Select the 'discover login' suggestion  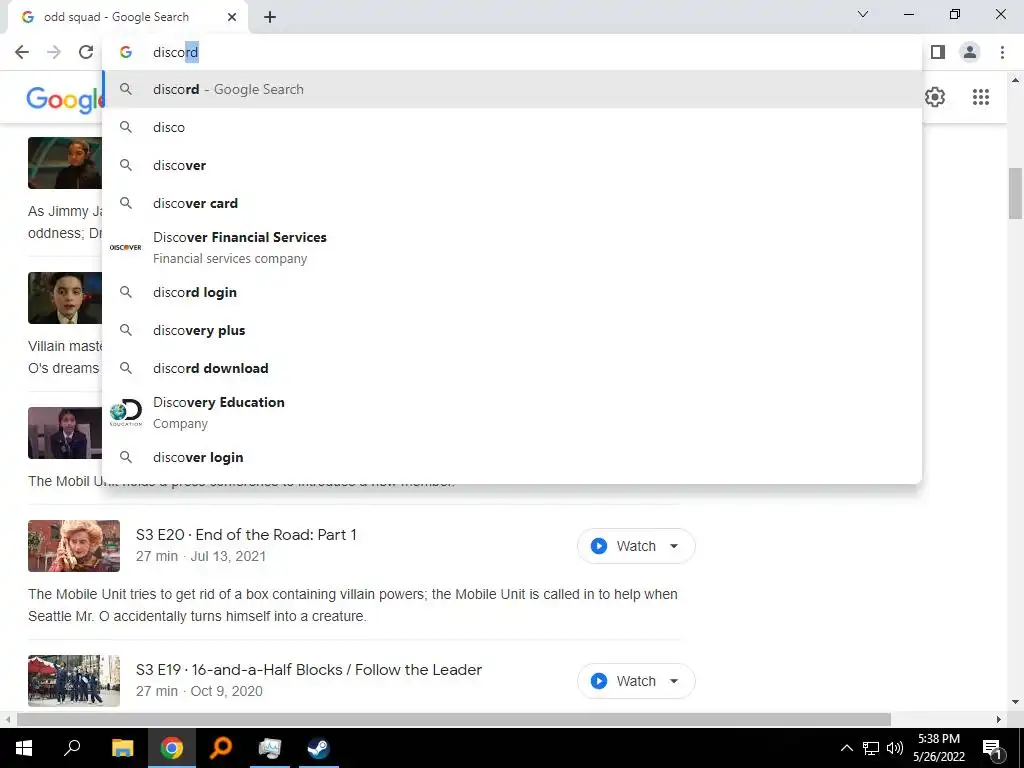click(x=512, y=458)
